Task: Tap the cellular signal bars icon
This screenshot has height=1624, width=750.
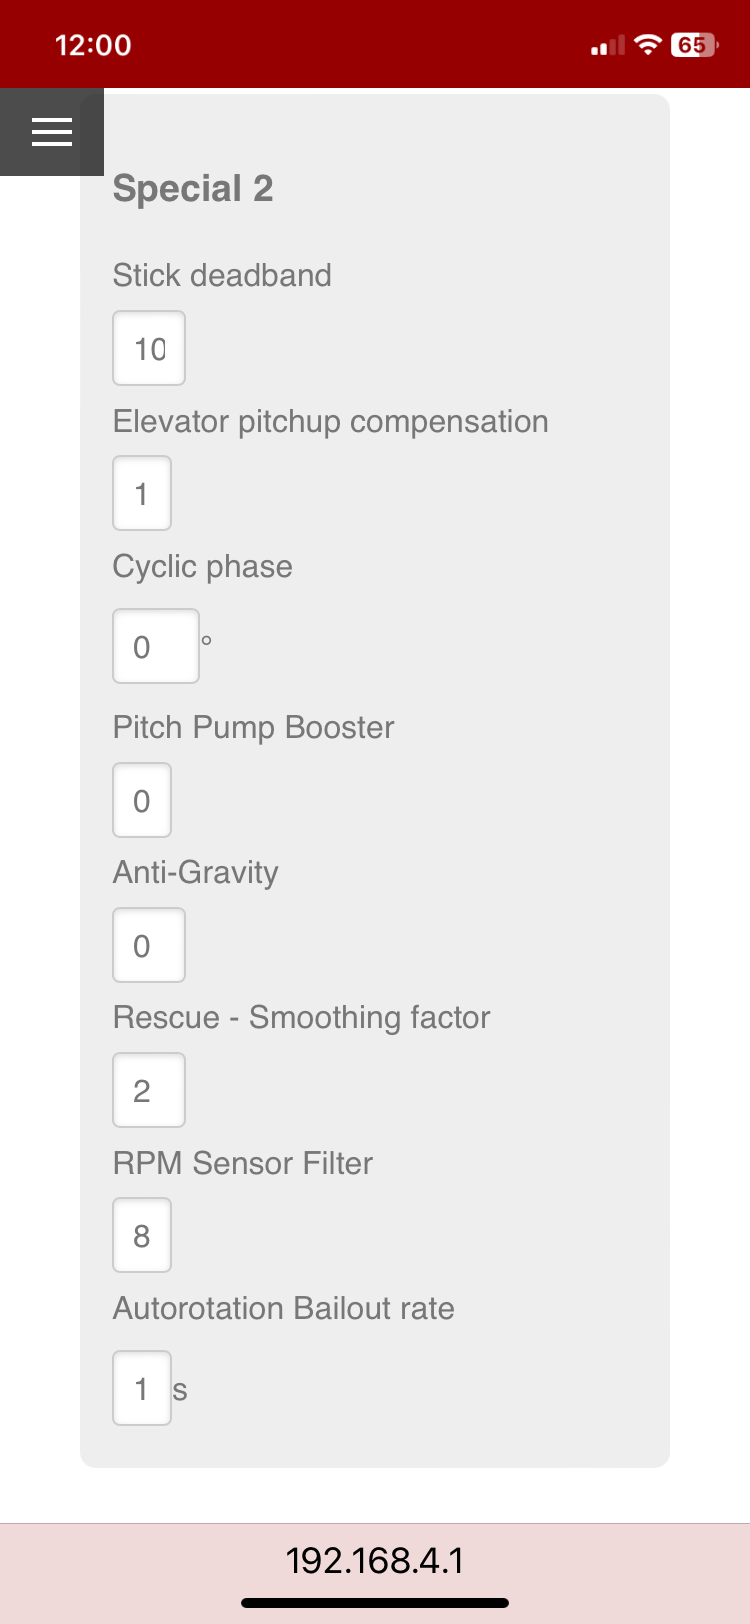Action: pyautogui.click(x=607, y=46)
